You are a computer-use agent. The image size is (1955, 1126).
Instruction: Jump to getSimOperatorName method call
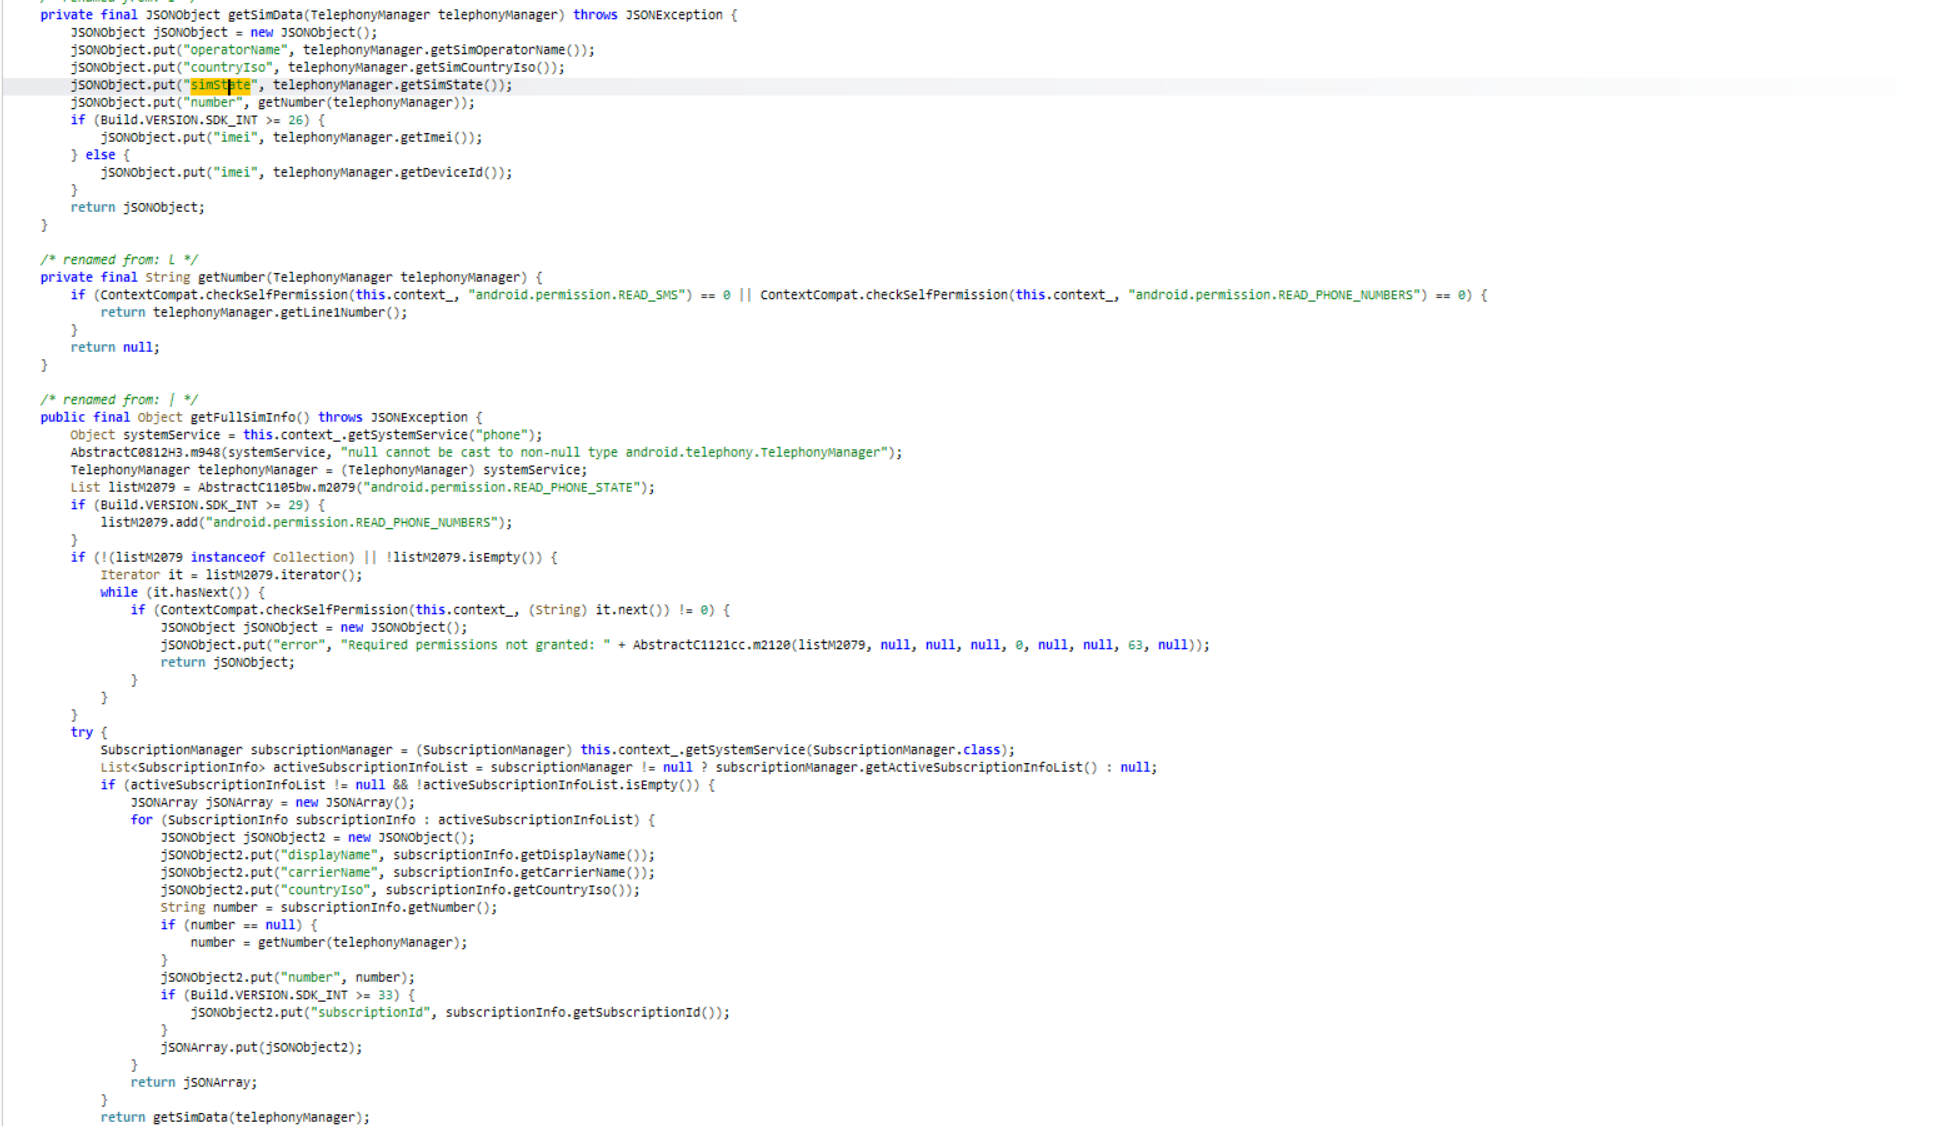(497, 50)
